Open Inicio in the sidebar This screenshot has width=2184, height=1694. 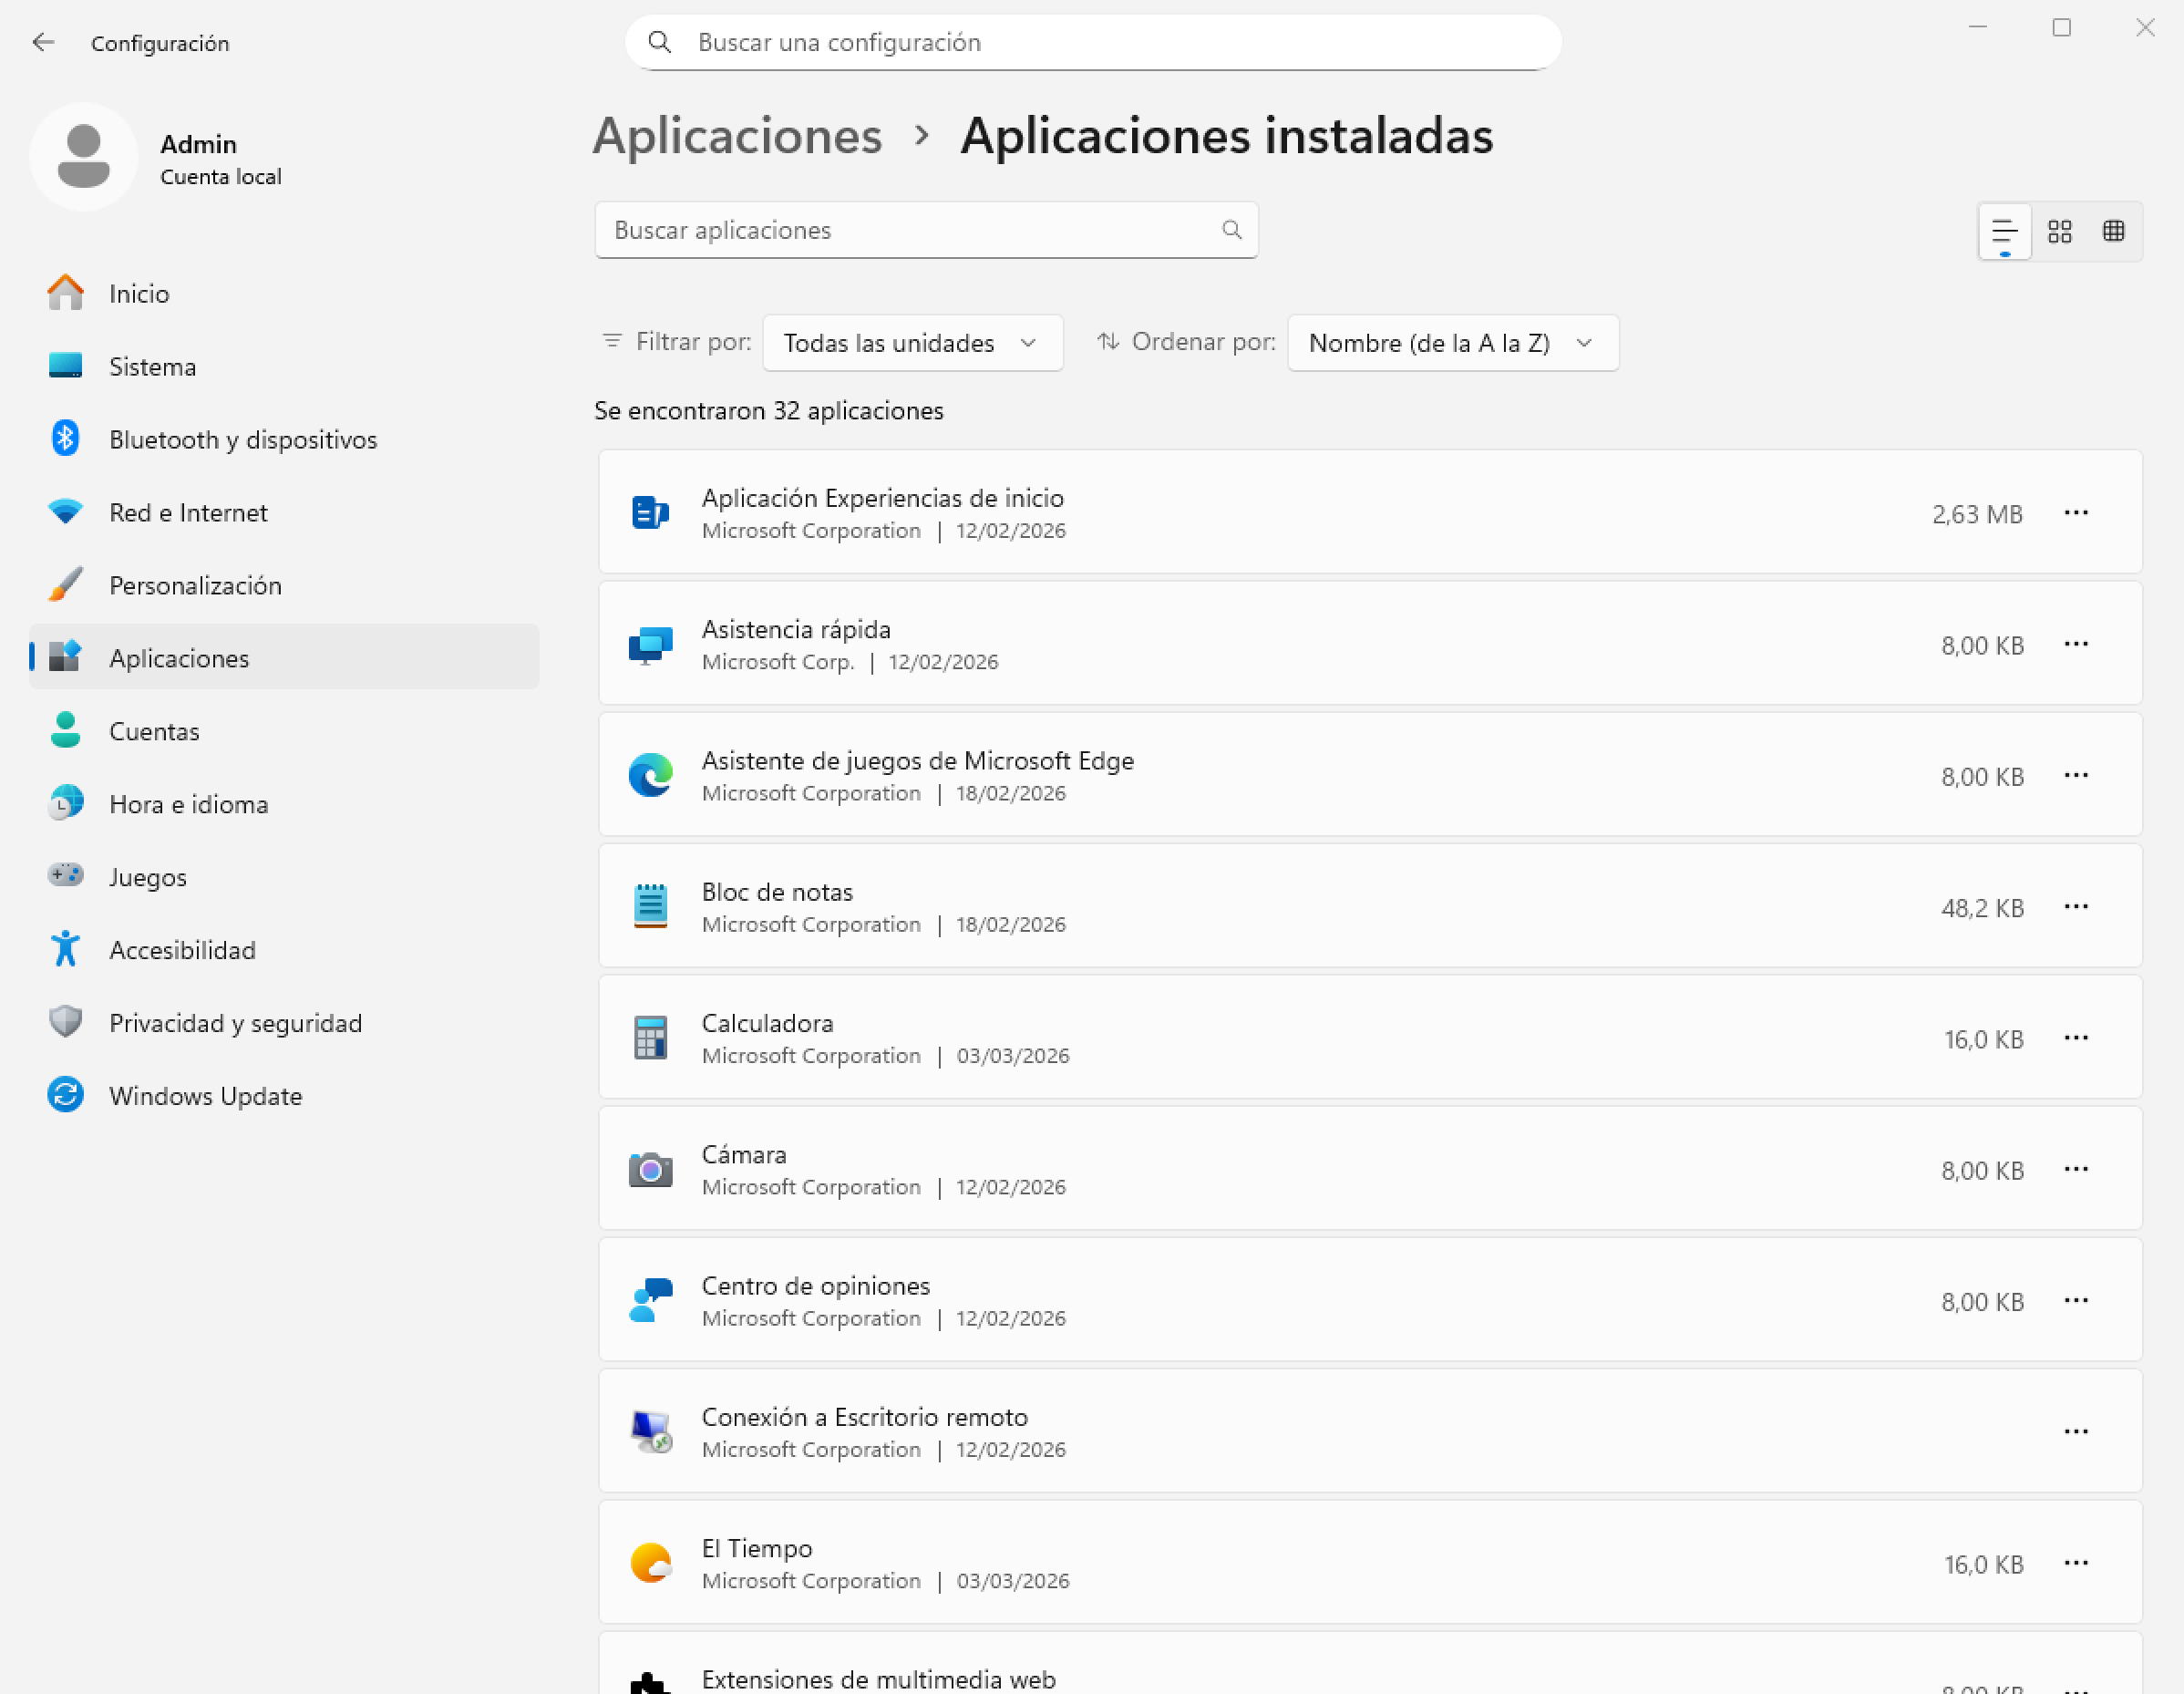(284, 293)
